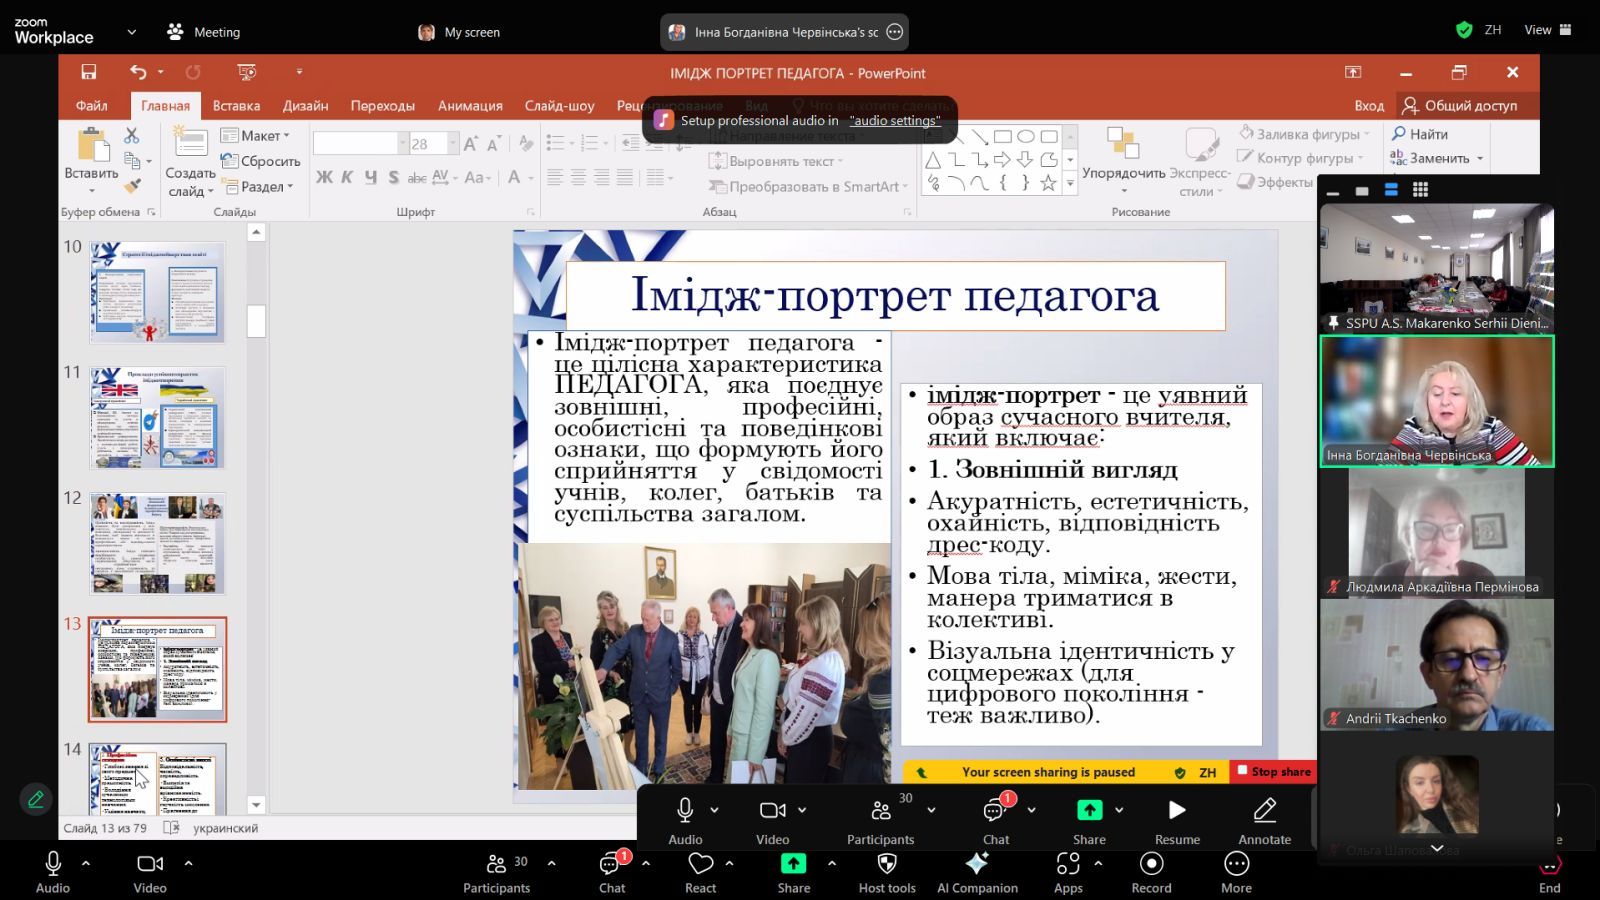The image size is (1600, 900).
Task: Click the green encryption shield icon
Action: (x=1464, y=30)
